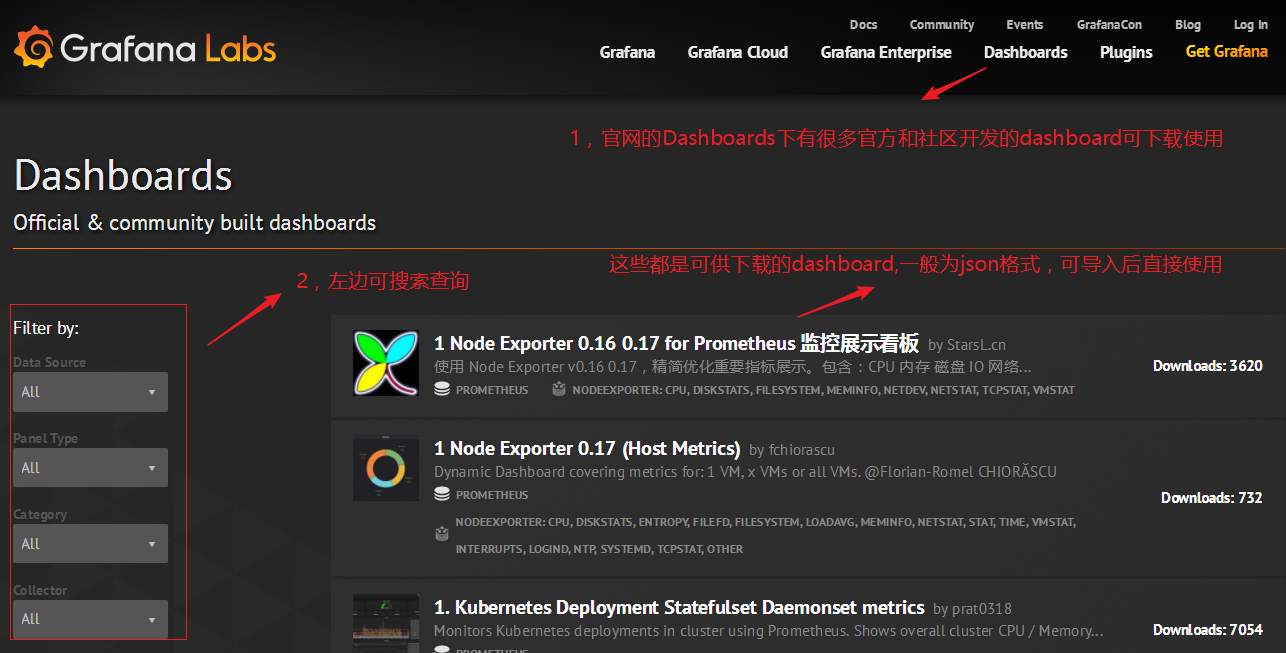Click the collector icon beside NODEEXPORTER: CPU, DISKSTATS, ENTROPY
1286x653 pixels.
(x=442, y=535)
